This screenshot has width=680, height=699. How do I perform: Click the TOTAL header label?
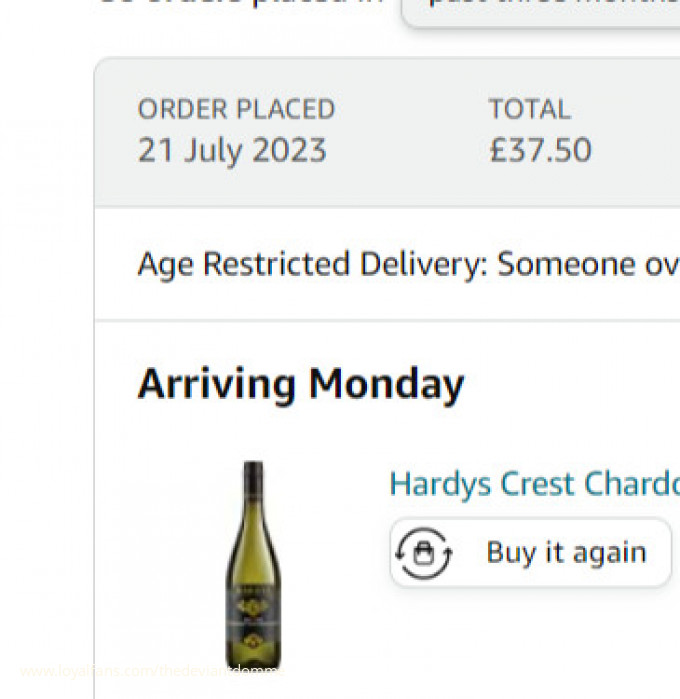coord(529,109)
